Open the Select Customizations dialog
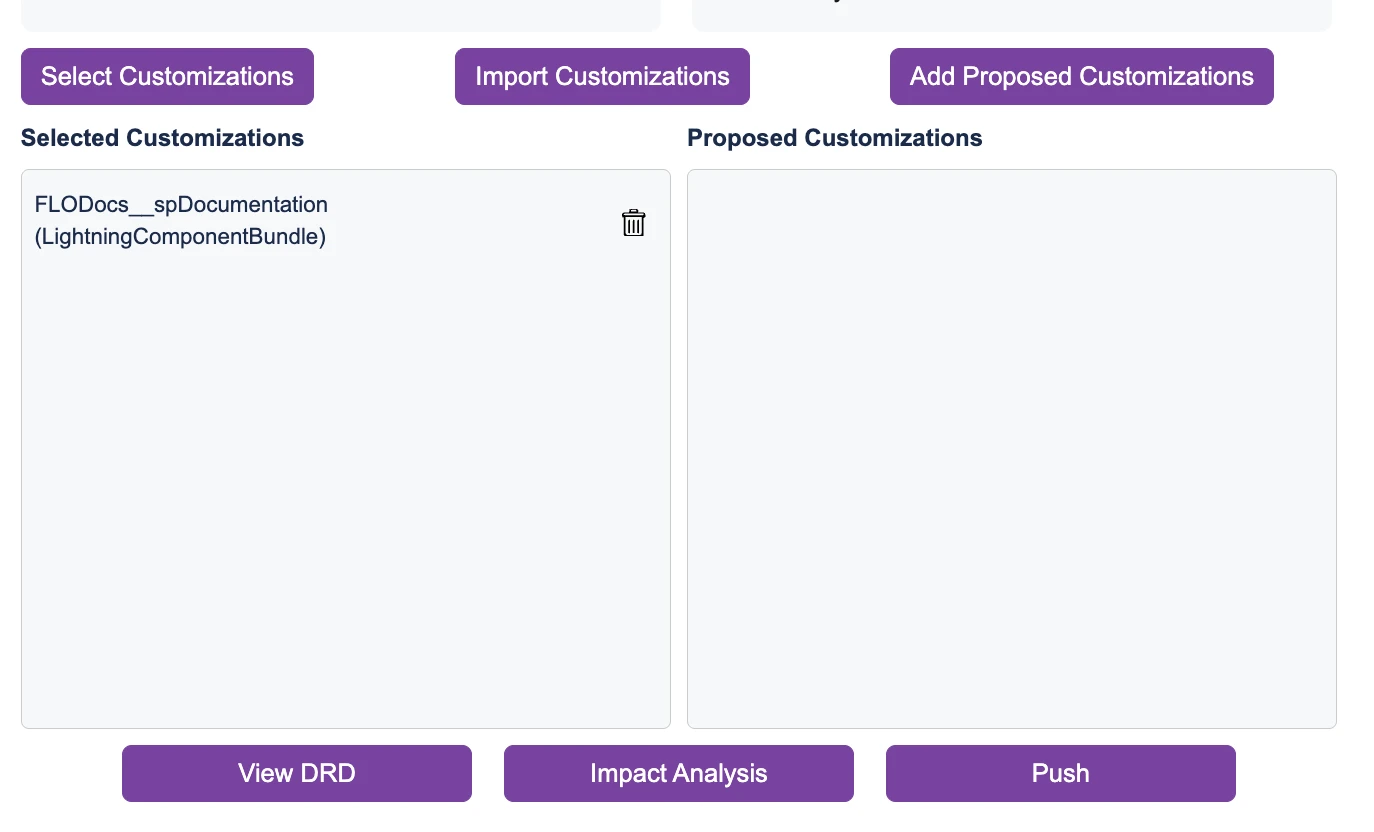Viewport: 1374px width, 832px height. [167, 77]
